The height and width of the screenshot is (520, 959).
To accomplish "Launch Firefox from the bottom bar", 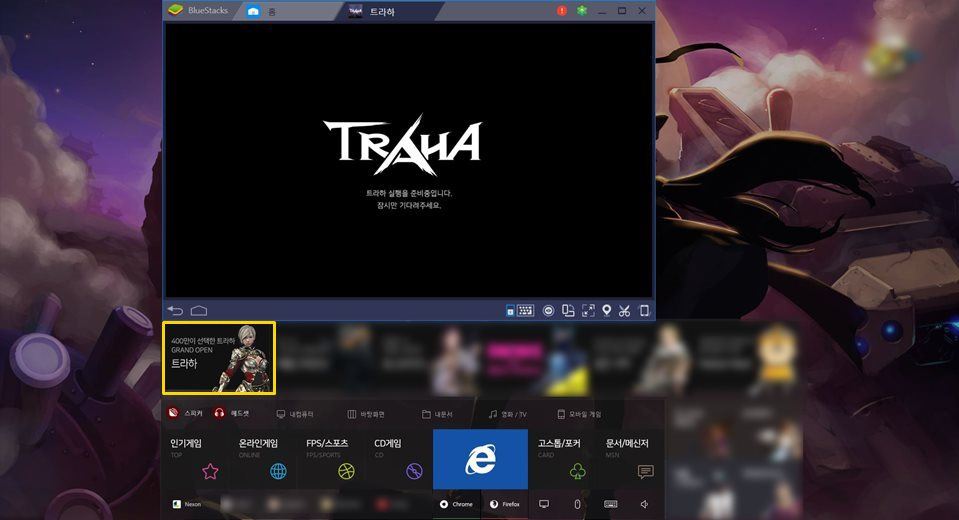I will click(x=505, y=504).
